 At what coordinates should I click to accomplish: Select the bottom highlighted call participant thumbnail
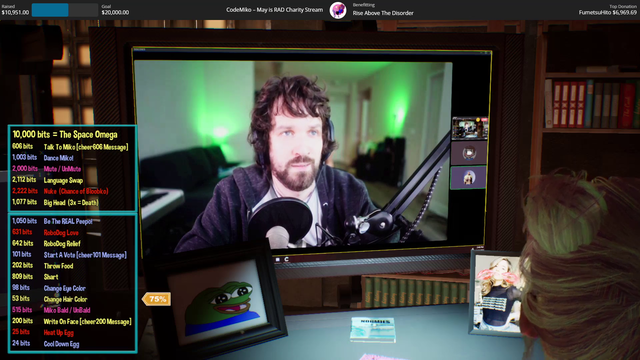click(469, 178)
